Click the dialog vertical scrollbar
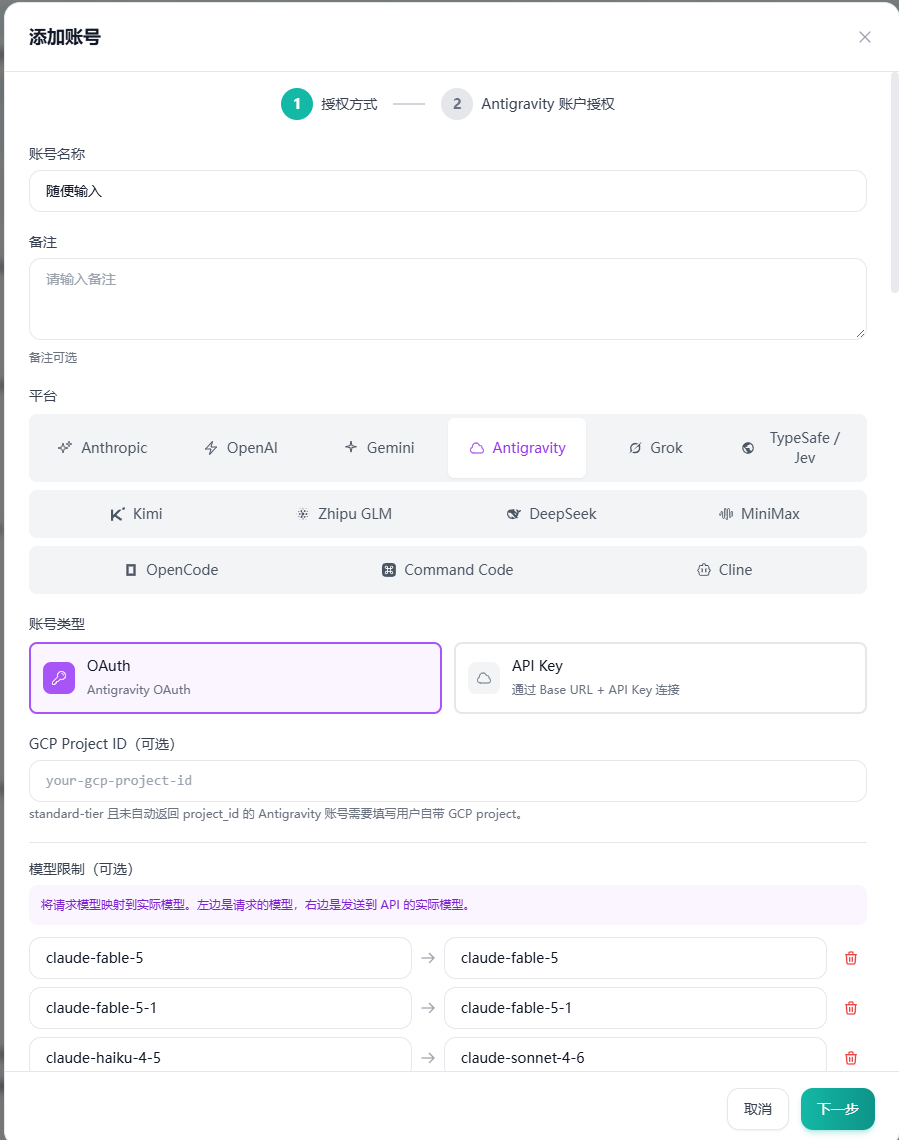Image resolution: width=899 pixels, height=1140 pixels. click(x=895, y=182)
